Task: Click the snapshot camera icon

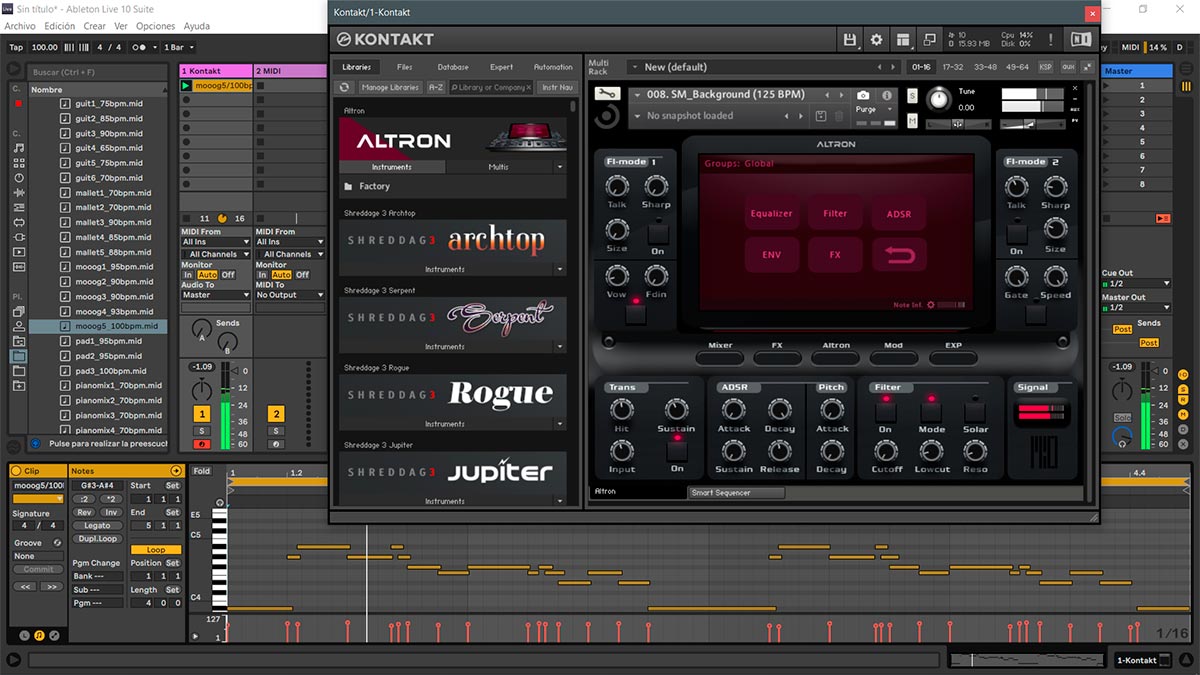Action: [x=863, y=95]
